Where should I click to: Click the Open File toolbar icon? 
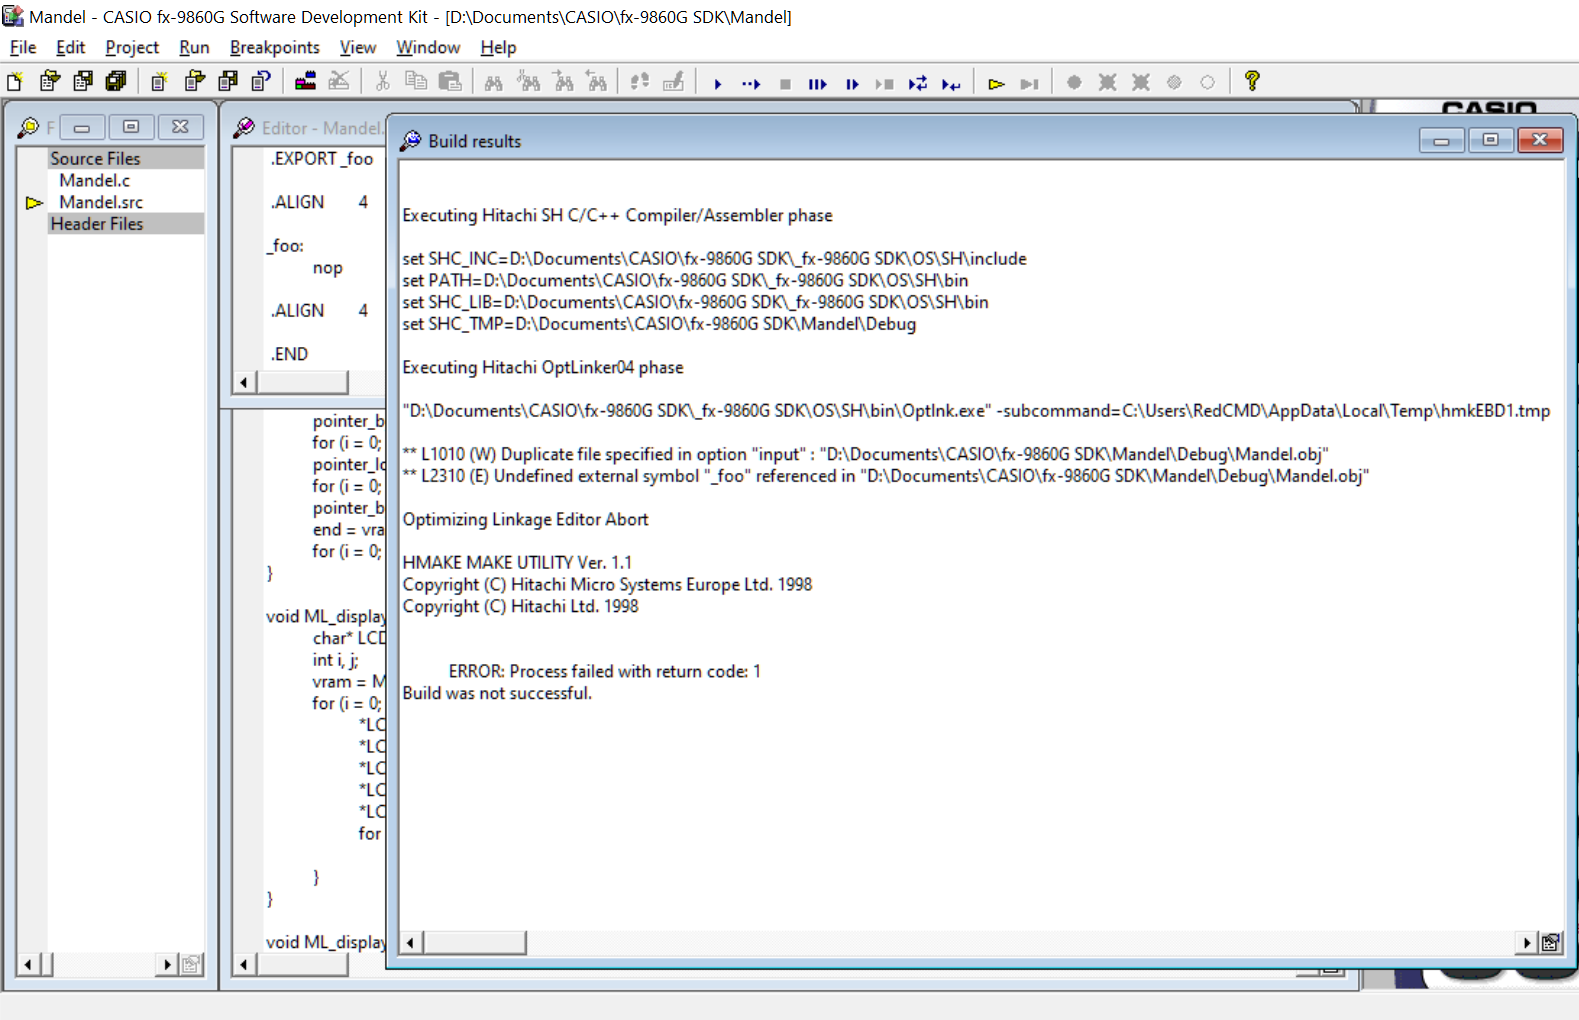[x=49, y=82]
